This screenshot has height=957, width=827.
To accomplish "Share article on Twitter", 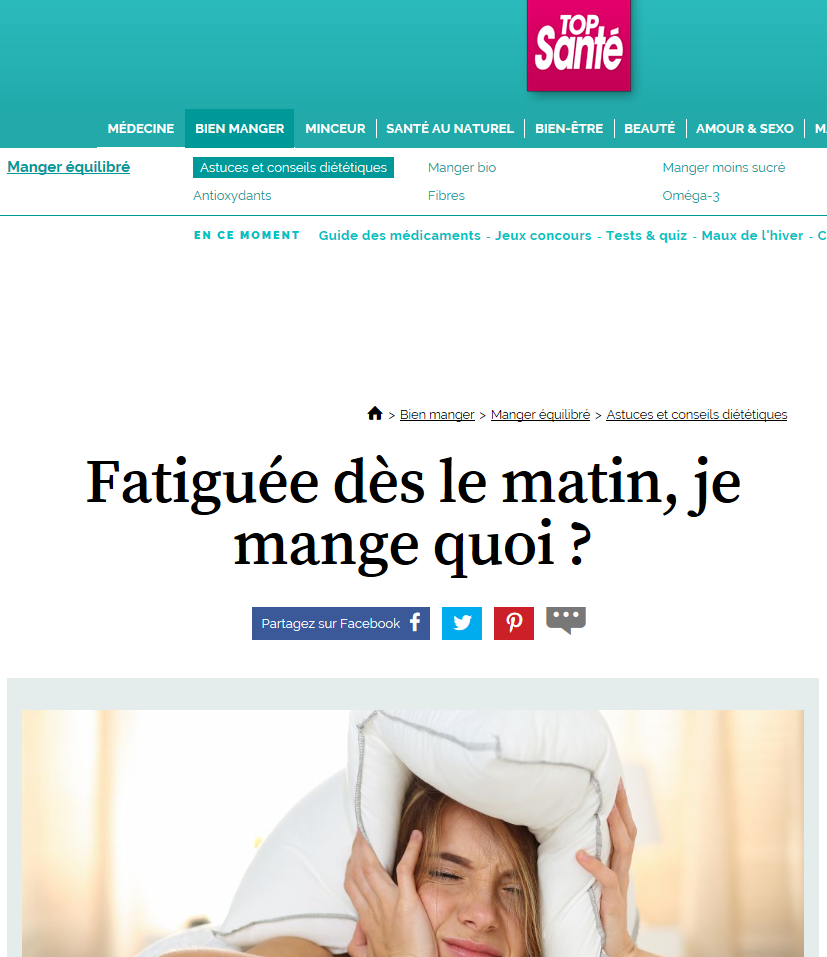I will [461, 623].
